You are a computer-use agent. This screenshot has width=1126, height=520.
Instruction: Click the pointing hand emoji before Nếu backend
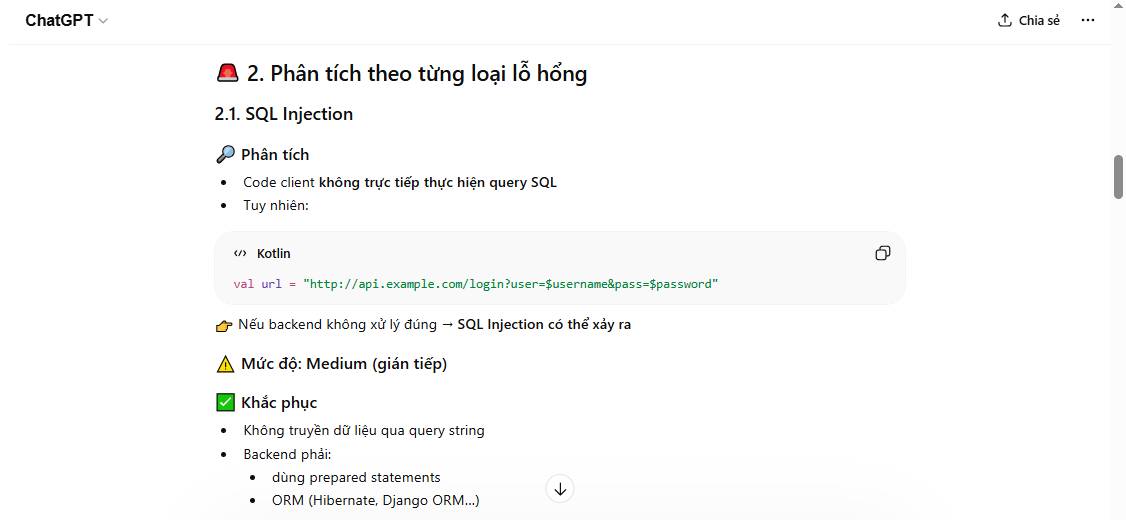click(x=224, y=325)
